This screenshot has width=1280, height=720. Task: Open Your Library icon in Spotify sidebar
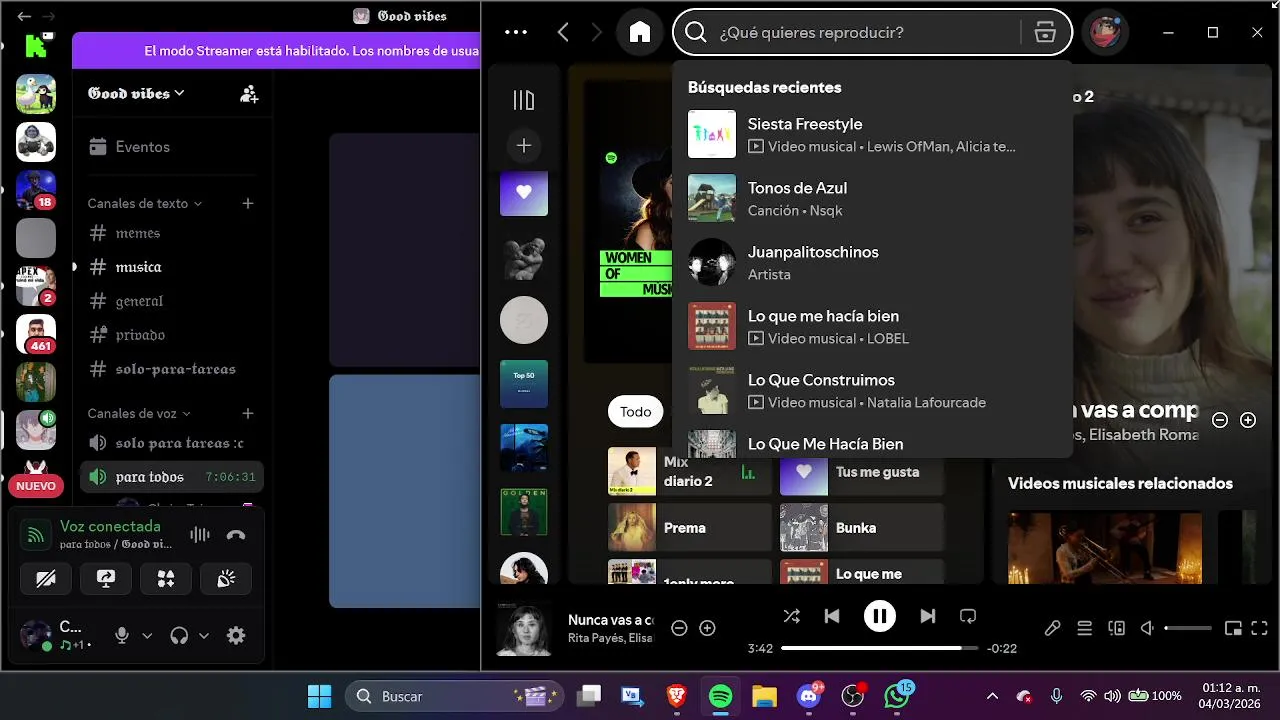pyautogui.click(x=524, y=100)
